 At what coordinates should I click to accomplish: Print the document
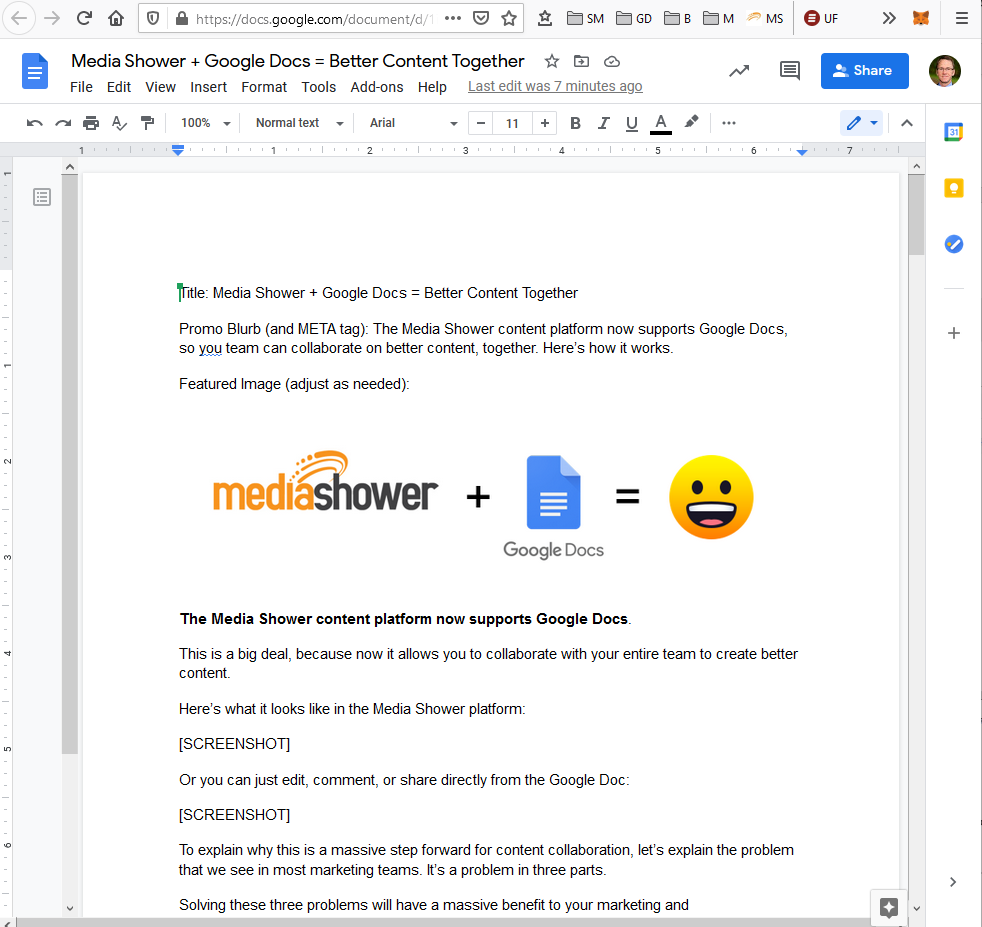tap(91, 123)
